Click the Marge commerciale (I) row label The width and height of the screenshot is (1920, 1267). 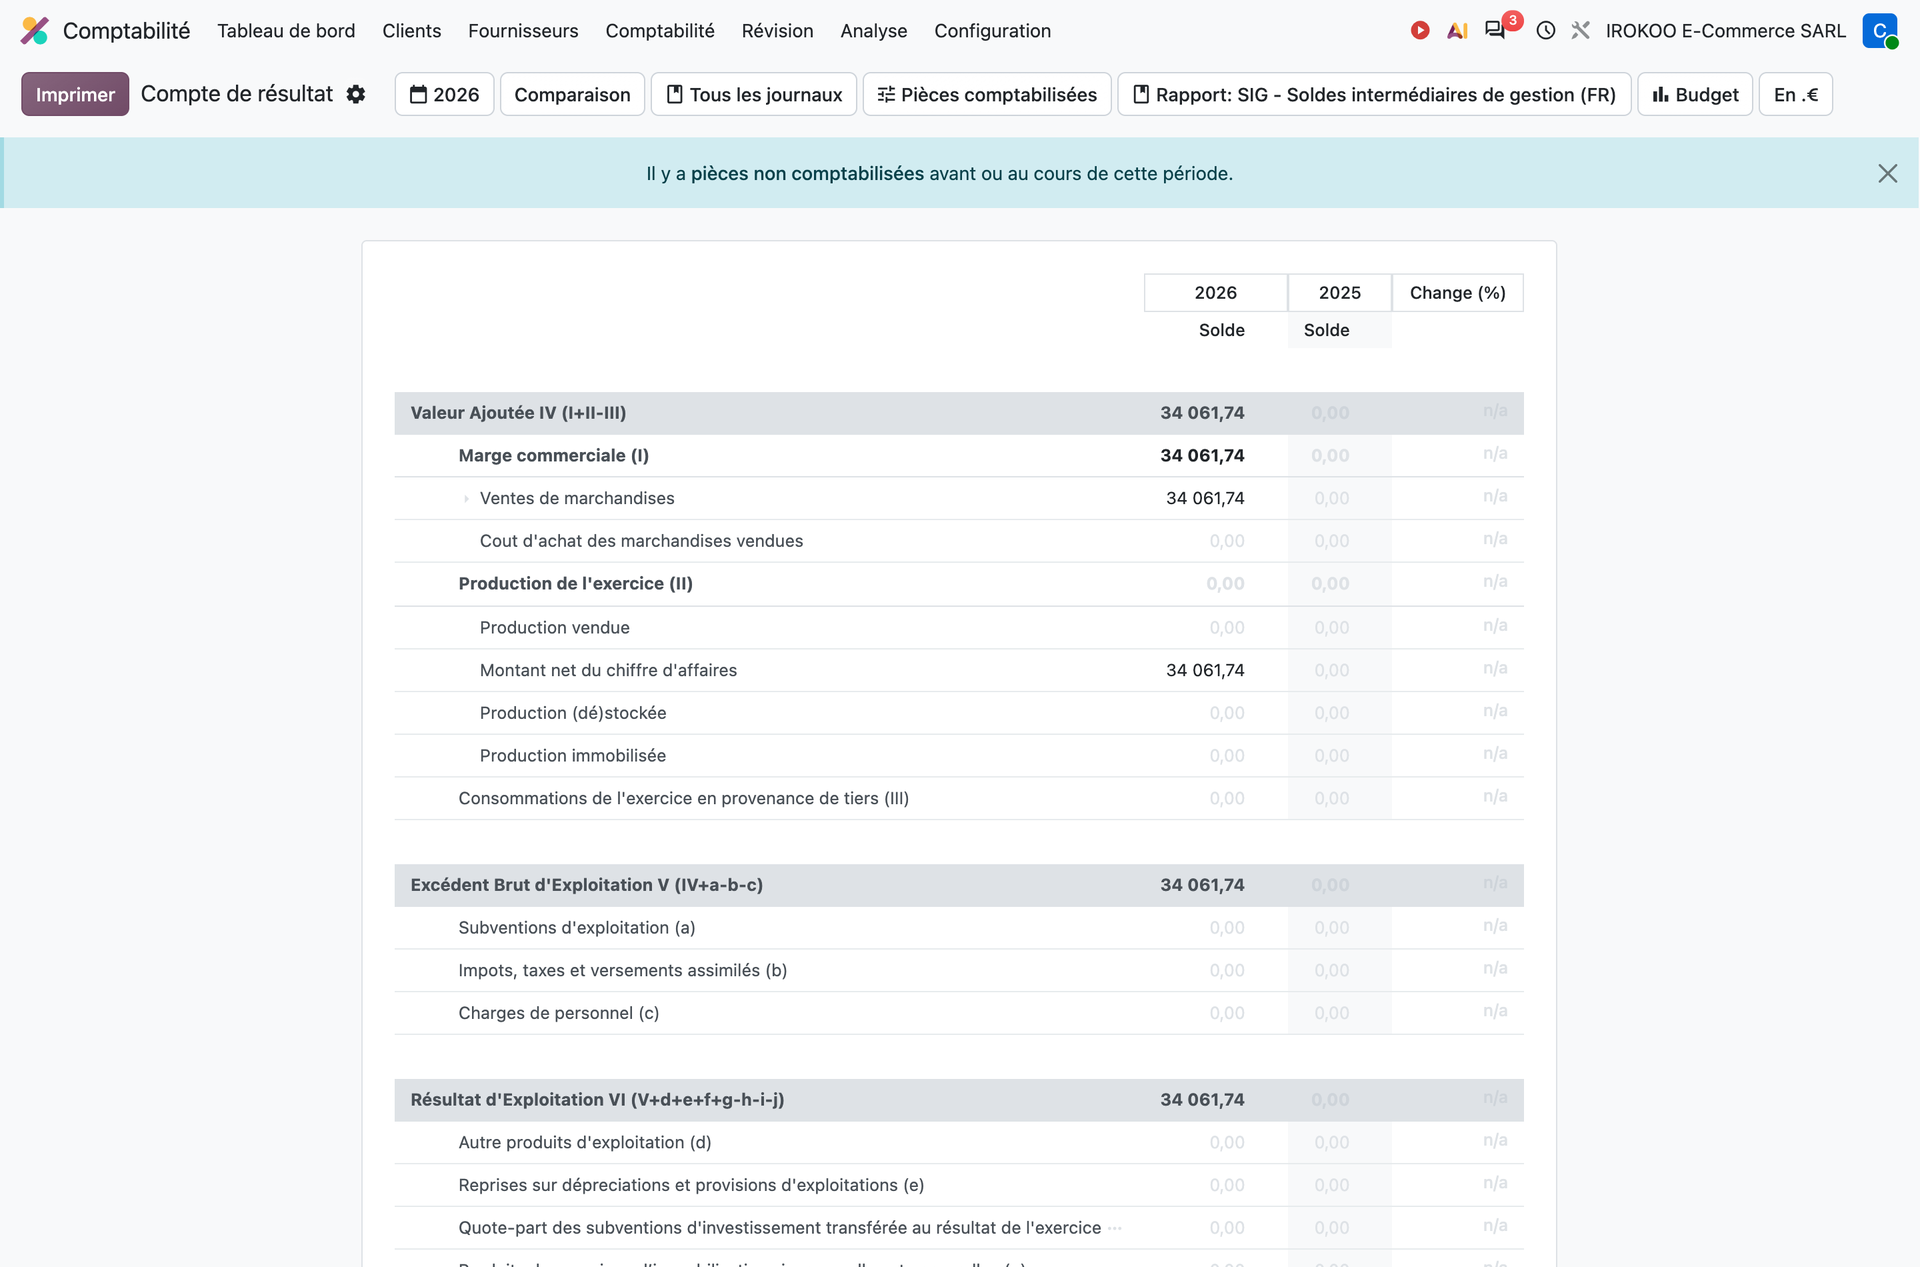point(553,455)
